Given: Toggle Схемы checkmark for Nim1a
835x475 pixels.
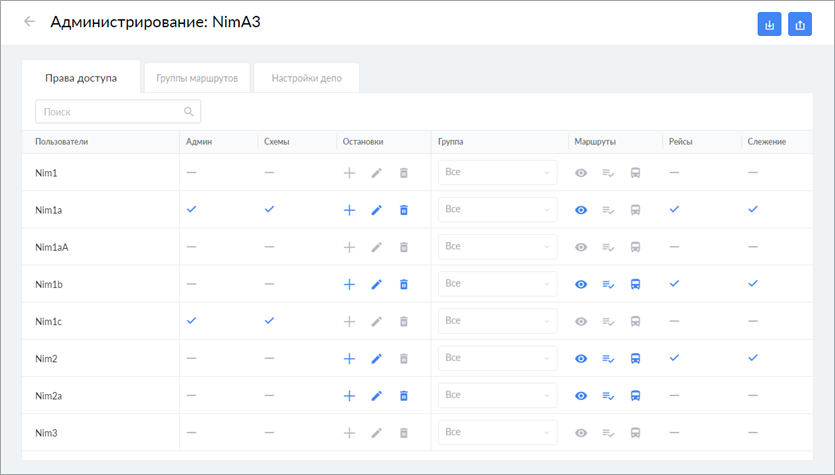Looking at the screenshot, I should pos(269,209).
